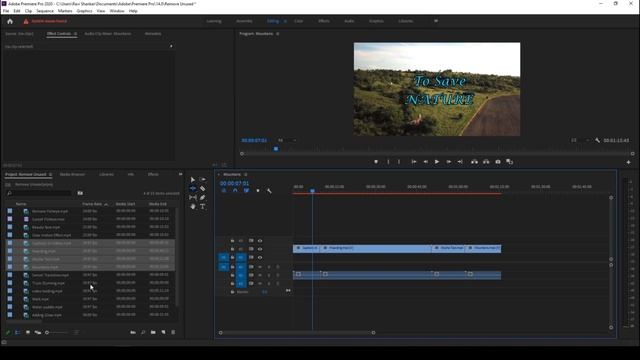Screen dimensions: 640x360
Task: Select the Hand tool
Action: (193, 207)
